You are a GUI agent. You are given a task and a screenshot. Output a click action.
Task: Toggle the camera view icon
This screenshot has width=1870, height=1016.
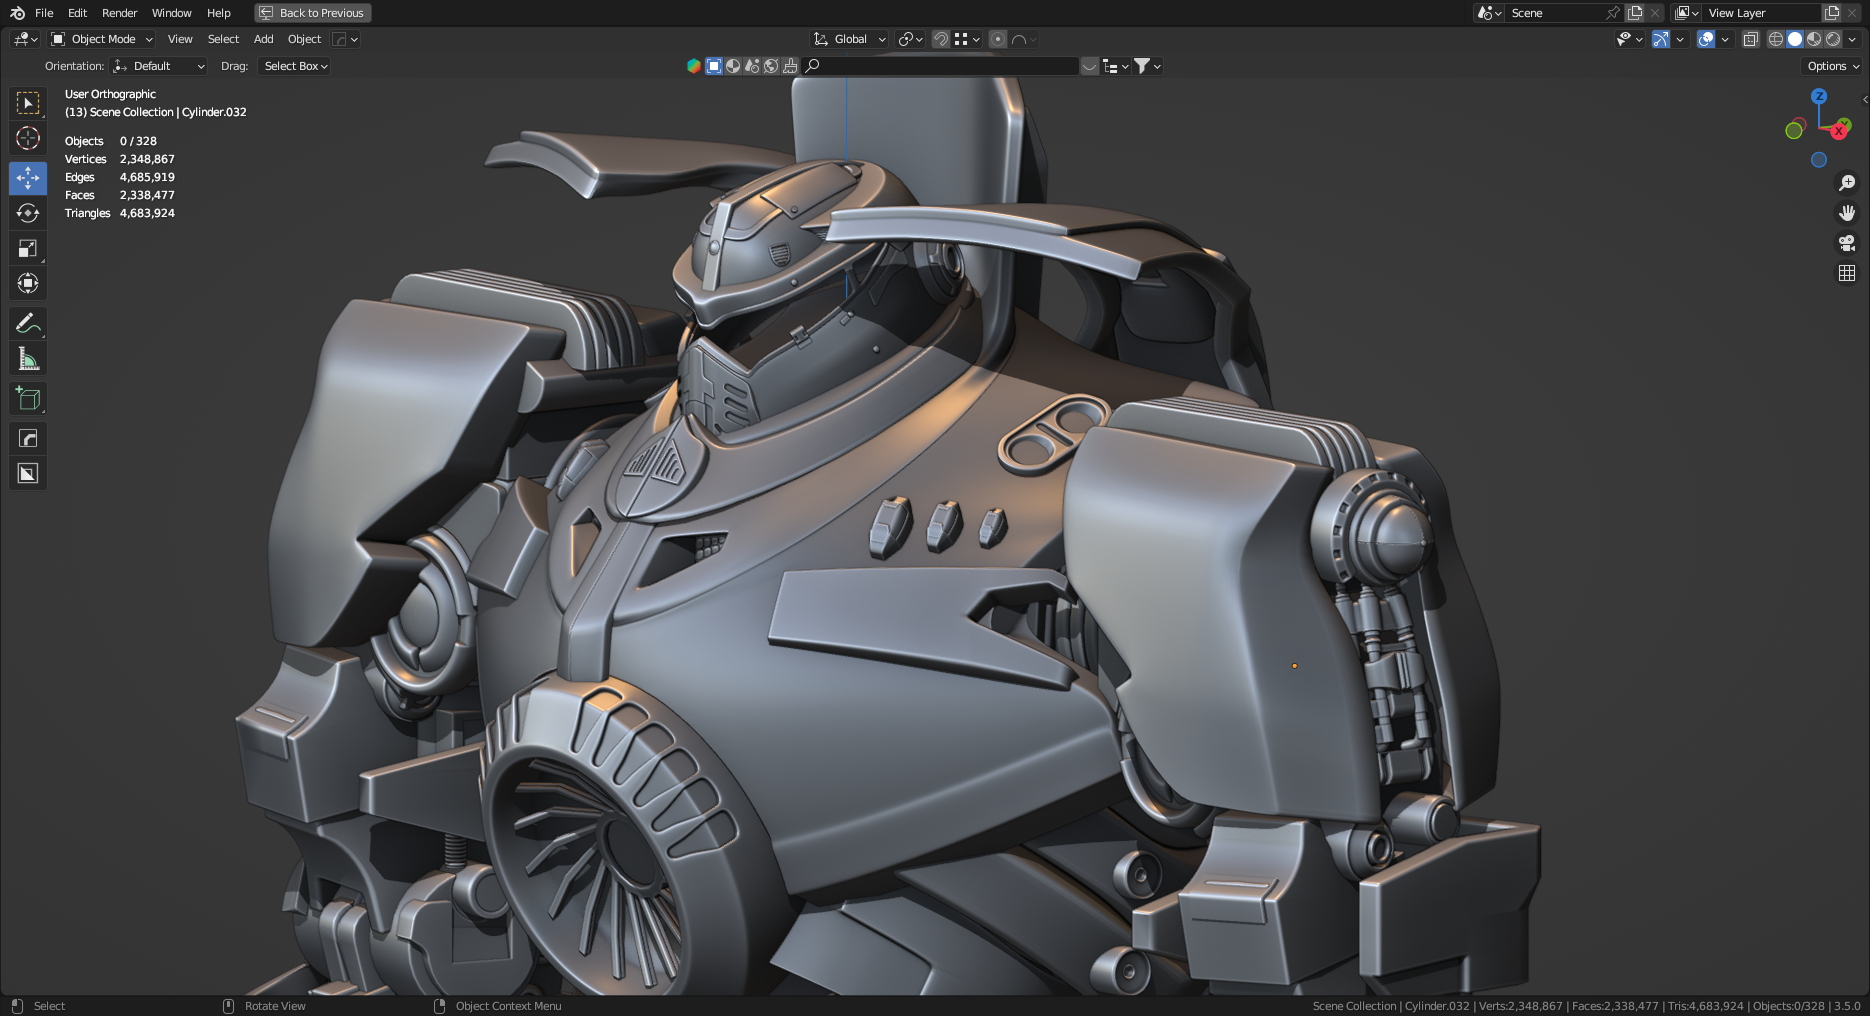pyautogui.click(x=1847, y=243)
